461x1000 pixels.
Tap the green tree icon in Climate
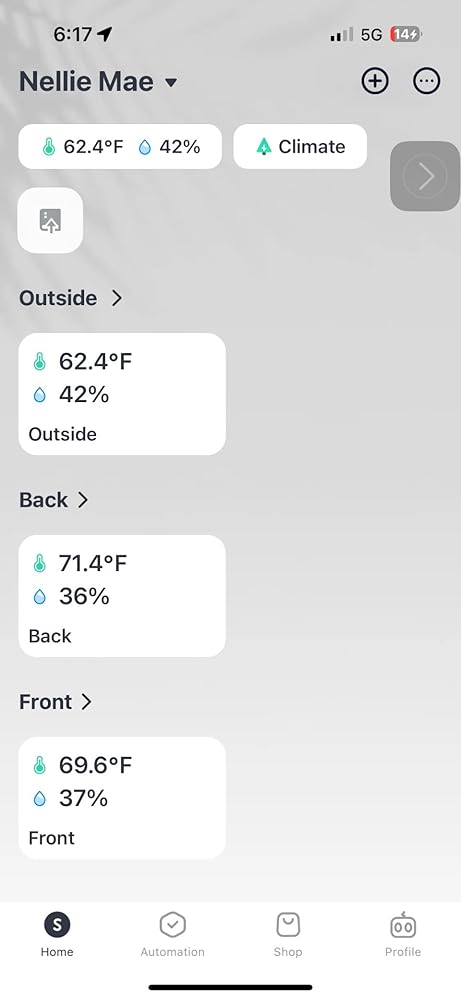263,147
